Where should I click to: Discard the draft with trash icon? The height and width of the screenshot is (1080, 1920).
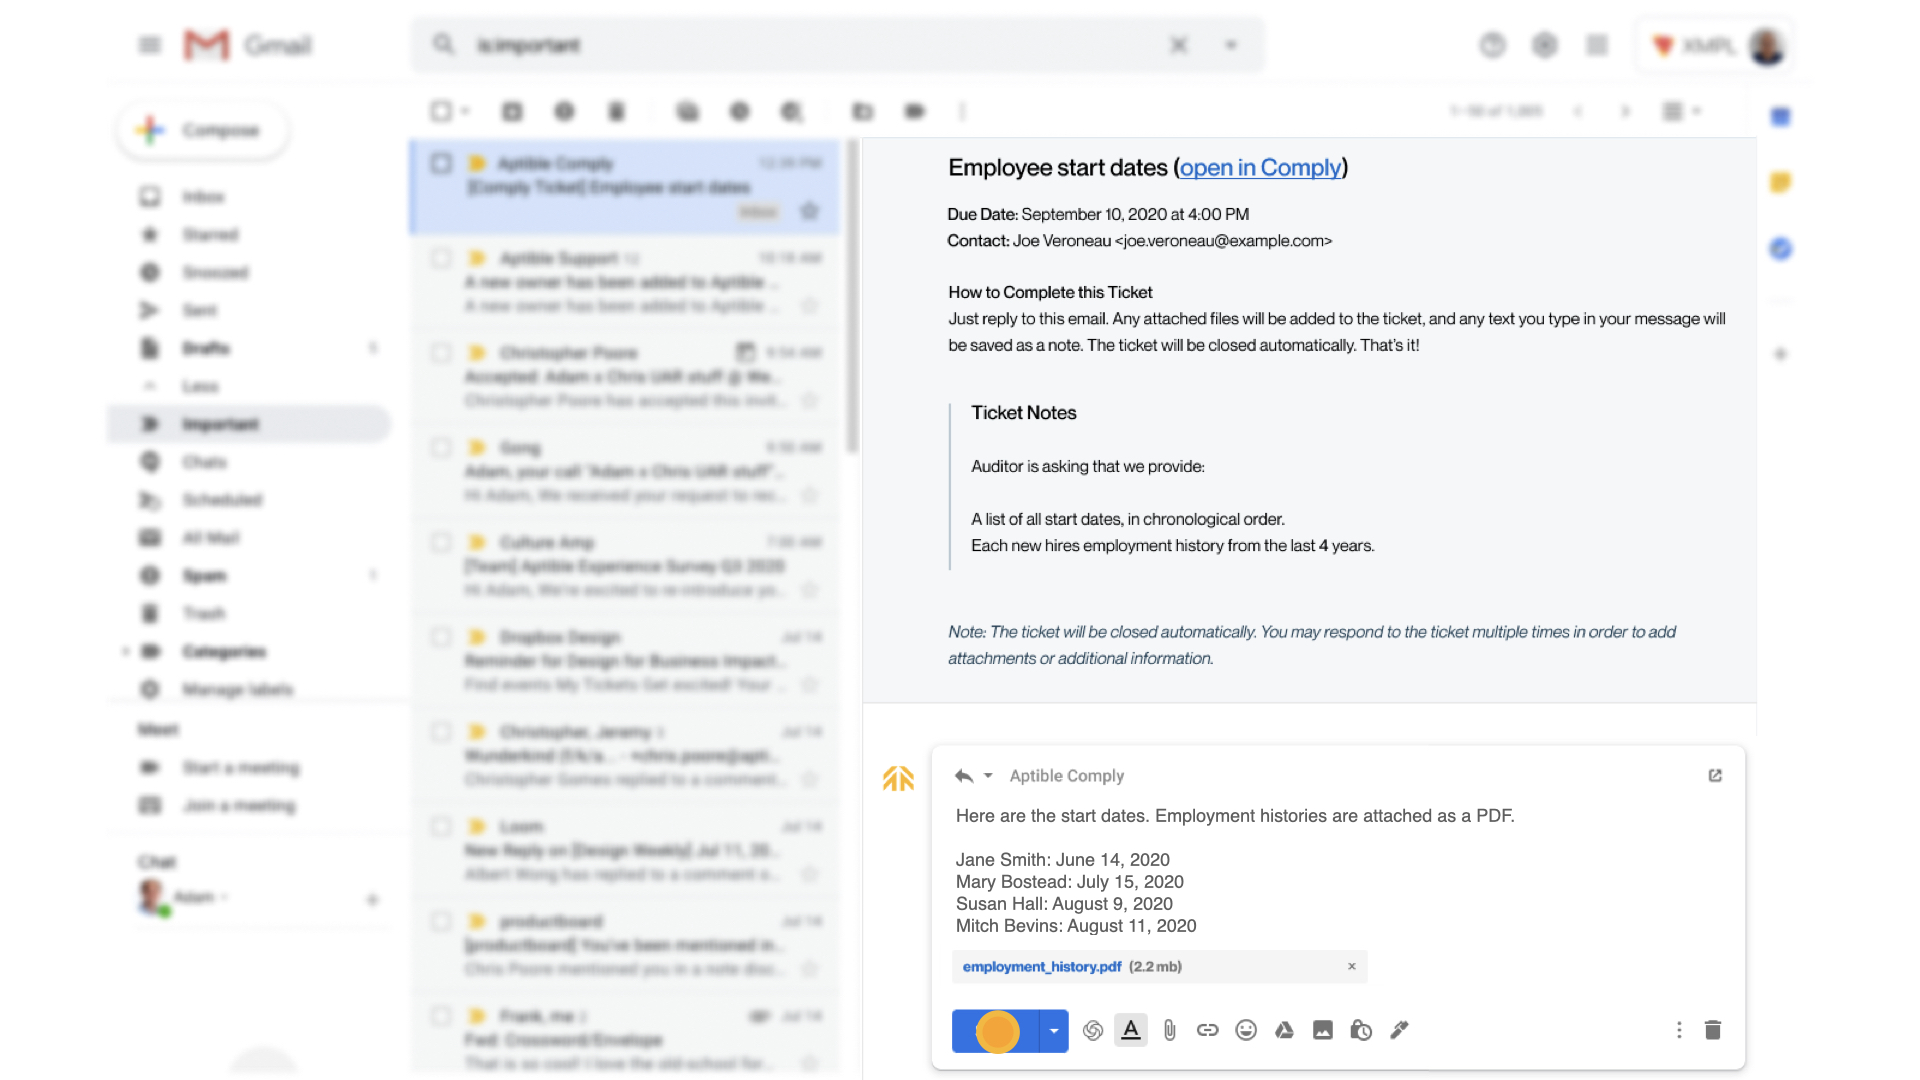pos(1712,1030)
